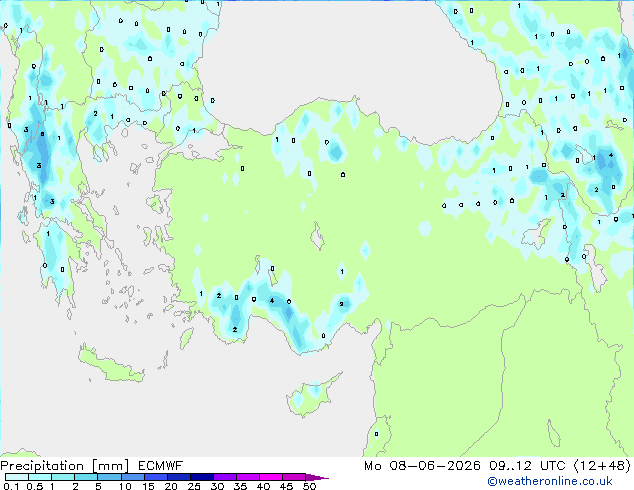The width and height of the screenshot is (634, 490).
Task: Click the purple swatch between 30 and 35
Action: click(x=225, y=477)
